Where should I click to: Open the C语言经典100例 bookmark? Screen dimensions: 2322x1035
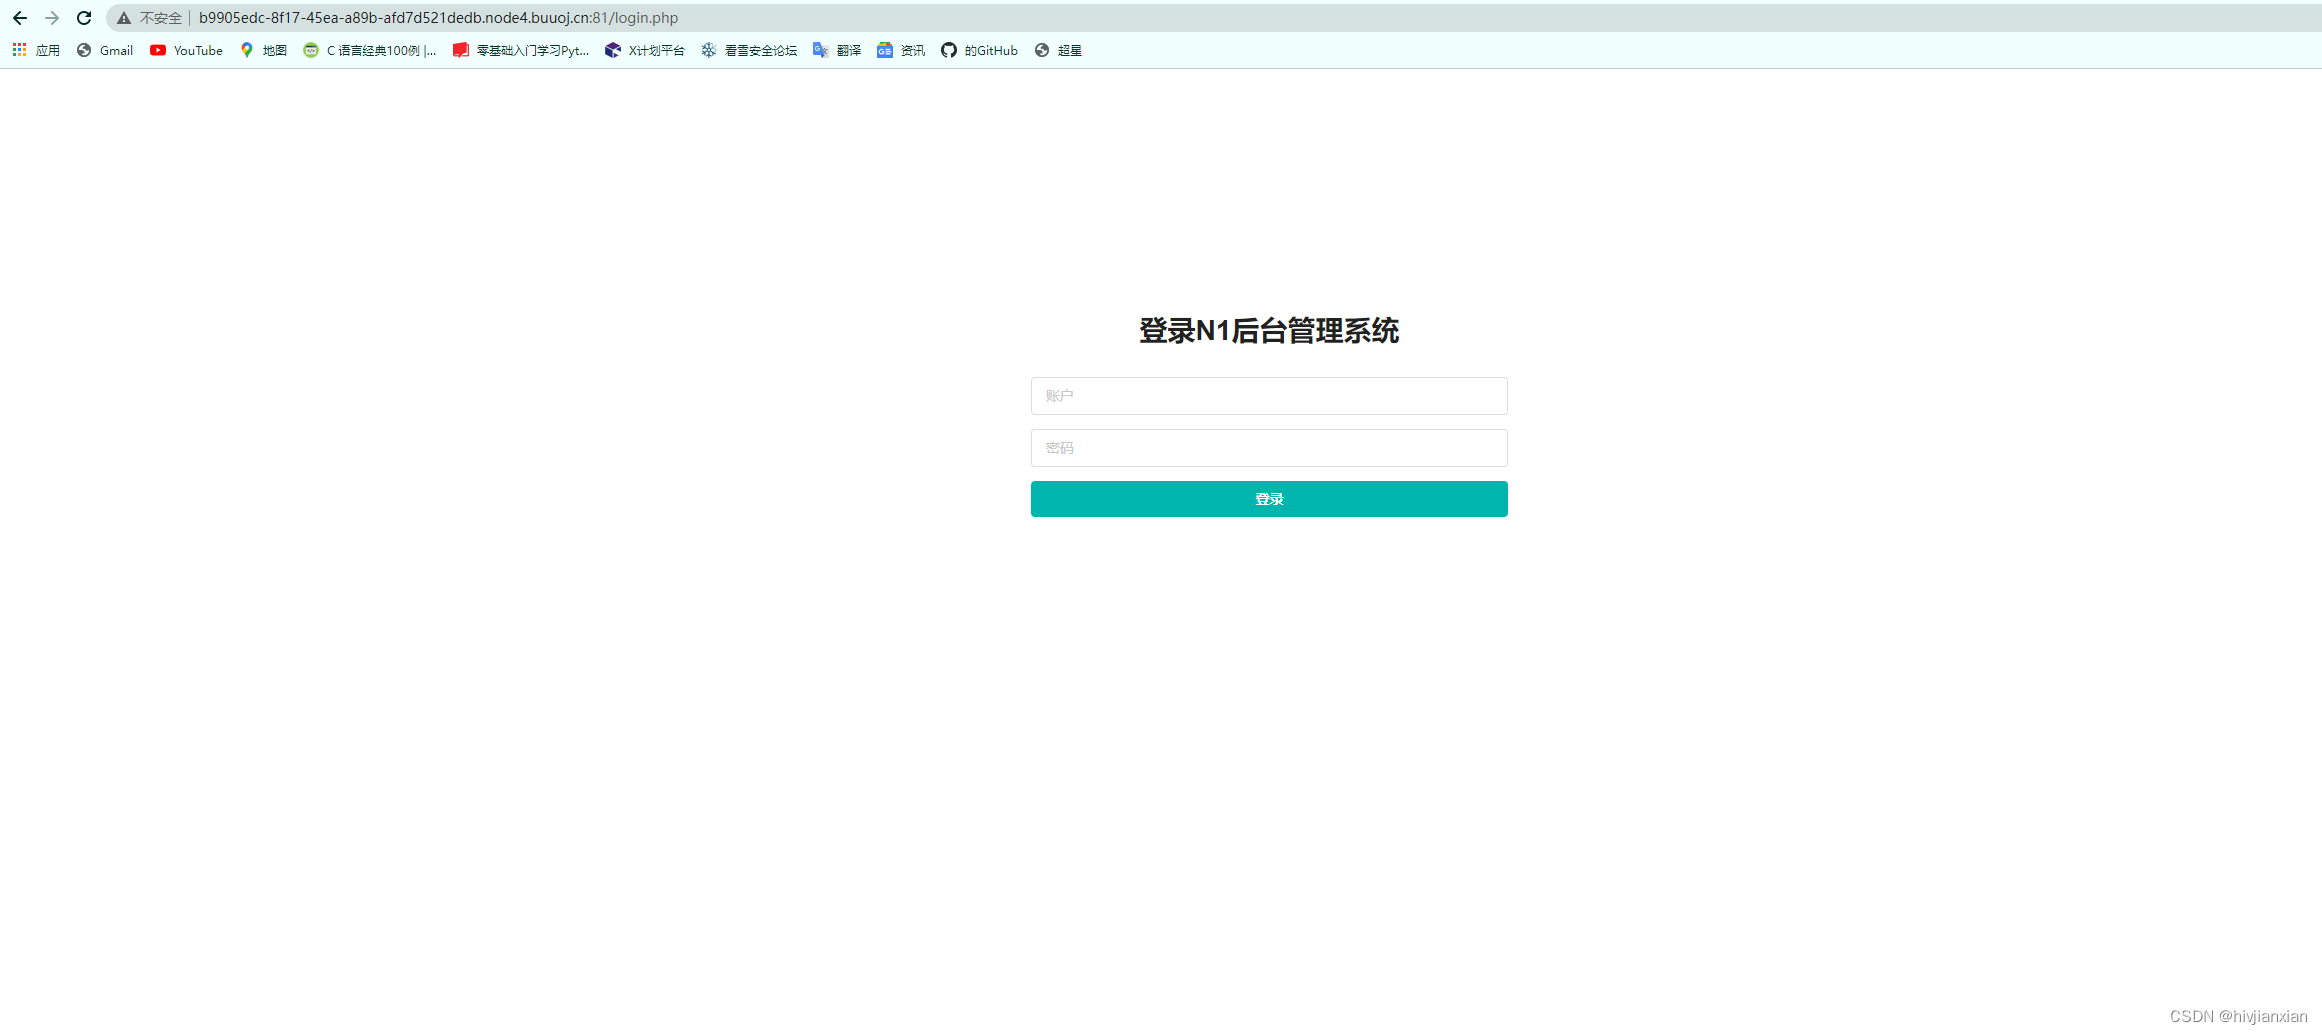(x=369, y=50)
